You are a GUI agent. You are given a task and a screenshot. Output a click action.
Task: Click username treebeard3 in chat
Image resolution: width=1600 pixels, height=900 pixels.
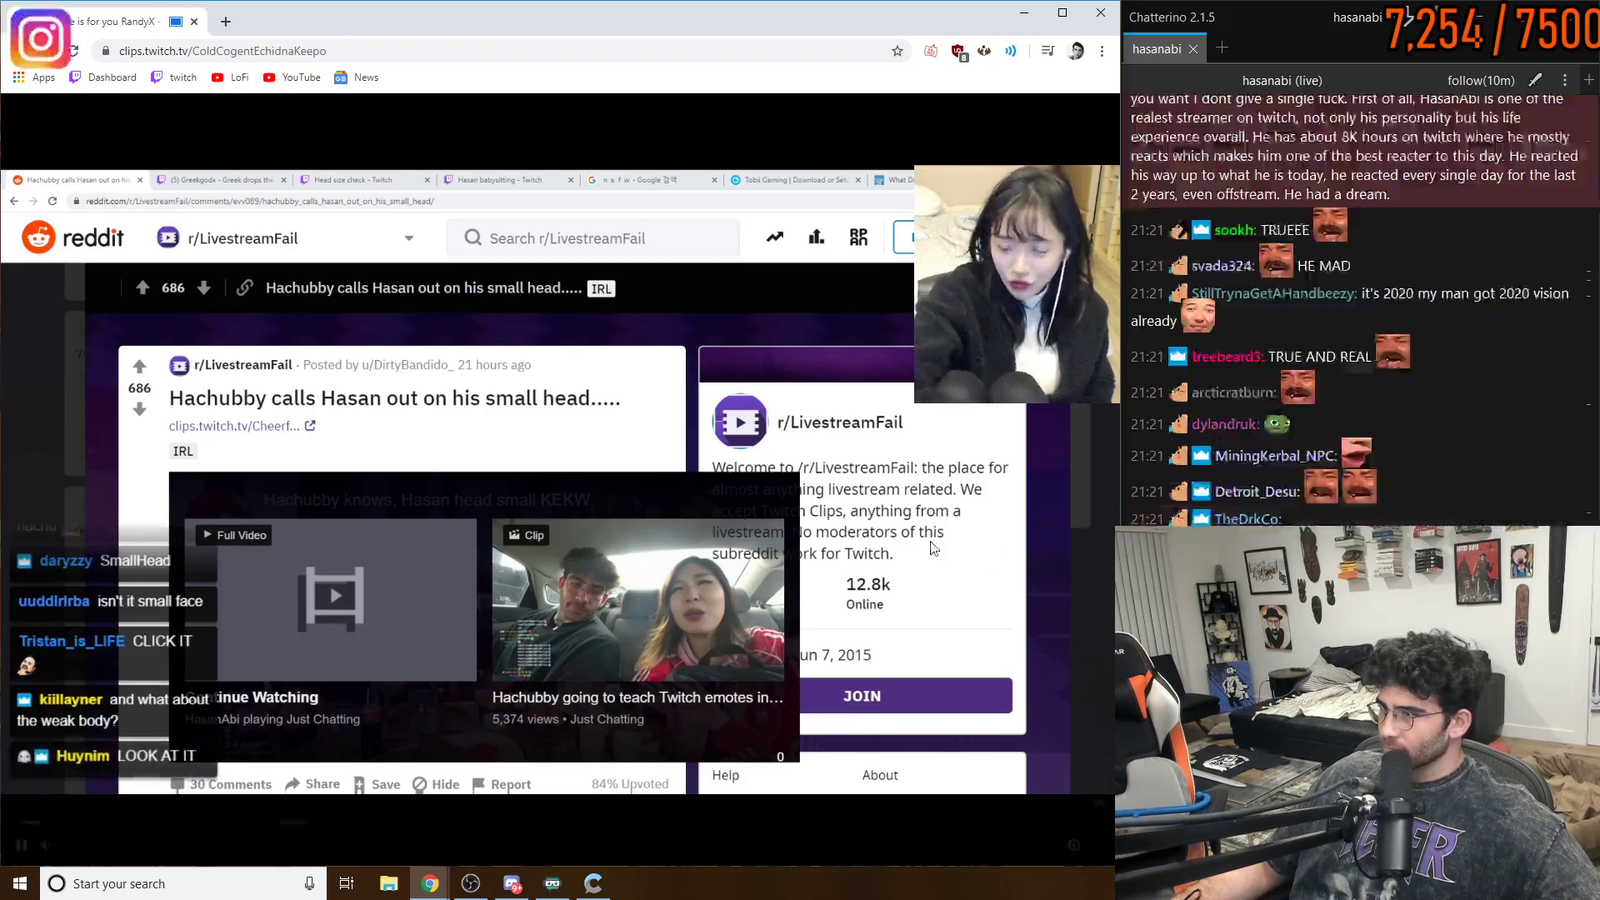coord(1228,357)
